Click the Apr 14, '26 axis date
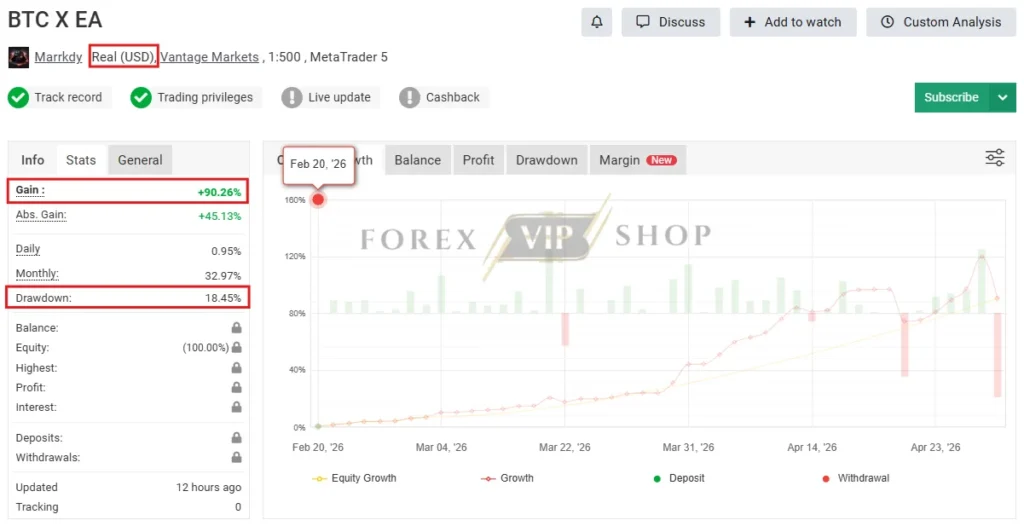 (x=812, y=448)
